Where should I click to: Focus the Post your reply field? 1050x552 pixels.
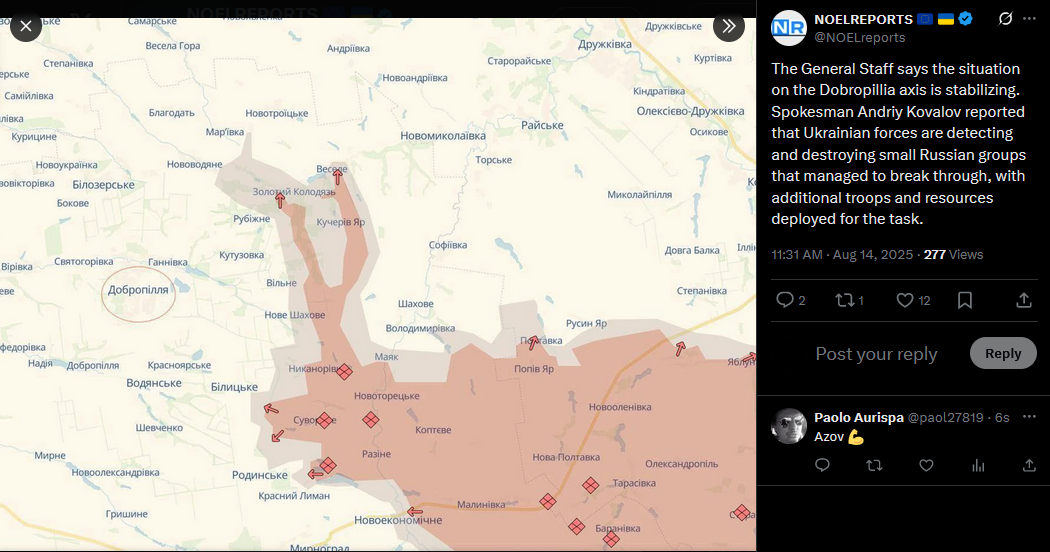tap(876, 354)
